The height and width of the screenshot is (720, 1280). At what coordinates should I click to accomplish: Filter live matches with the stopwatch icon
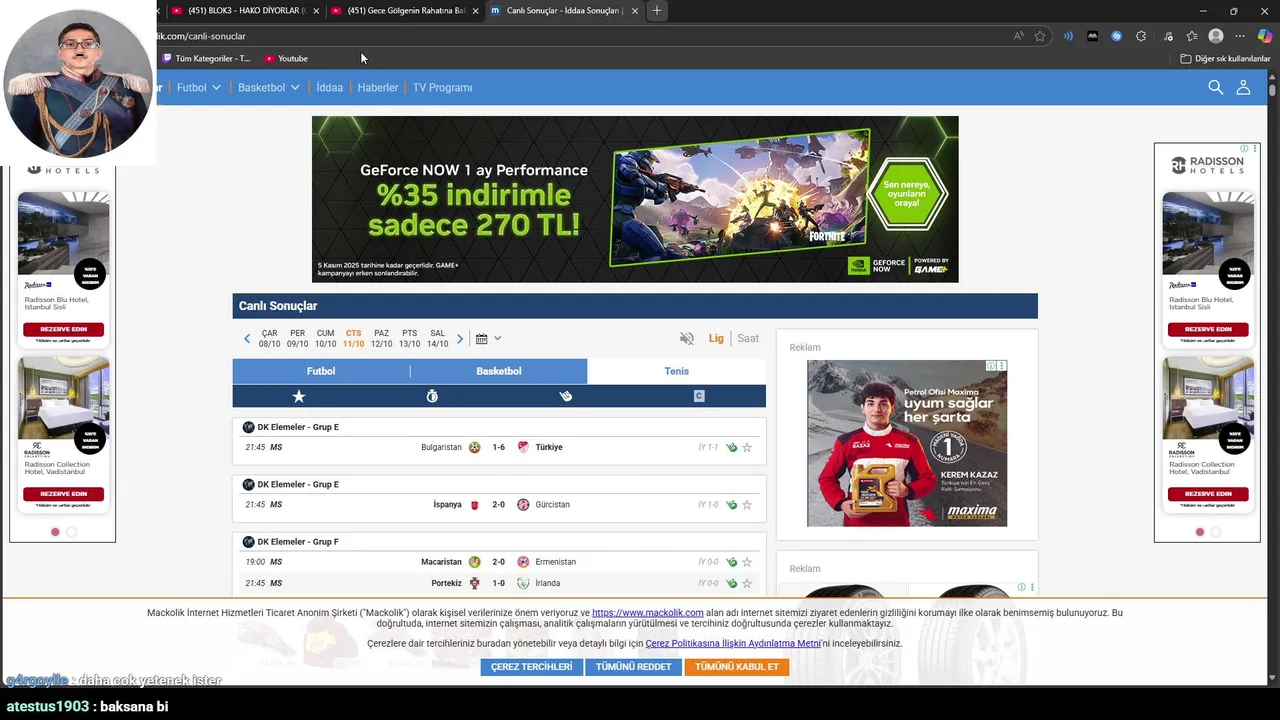(x=432, y=396)
